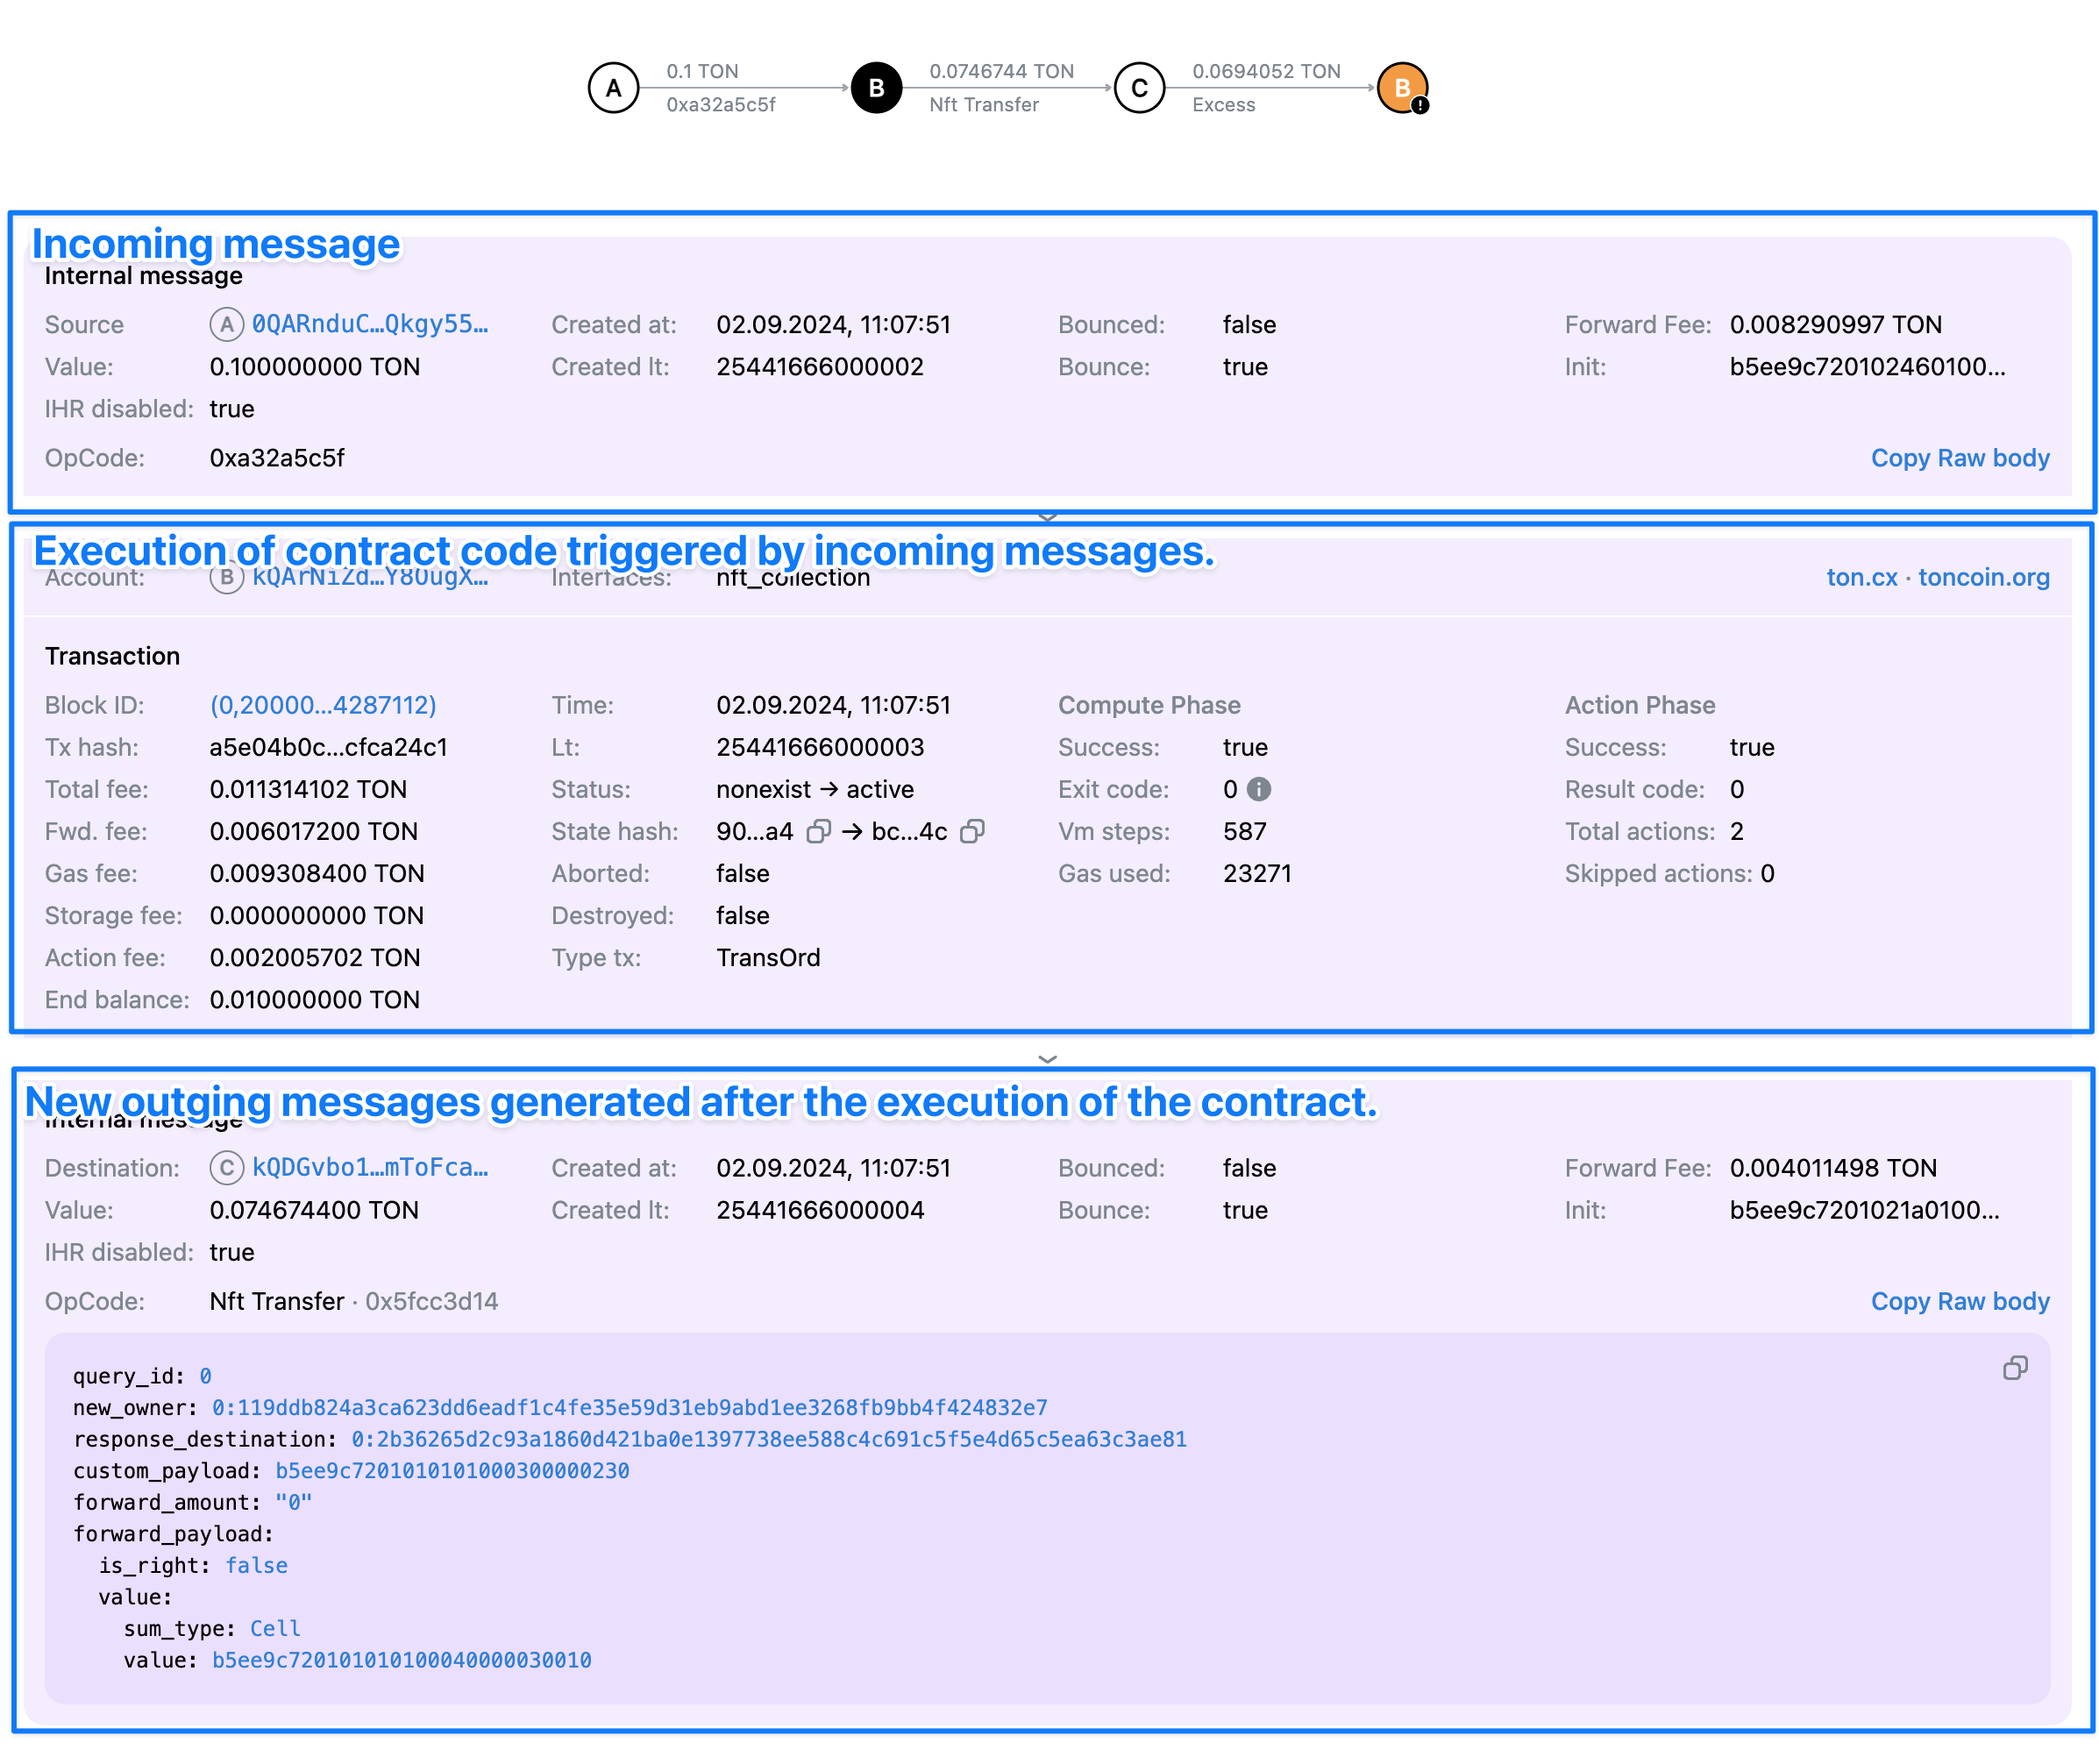Select black node B in the trace

pos(876,88)
